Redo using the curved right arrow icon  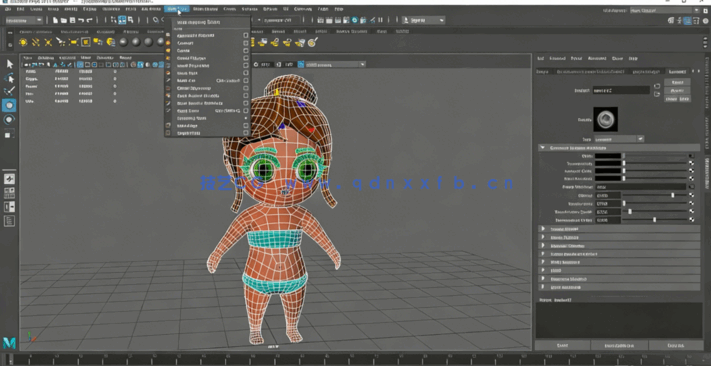pos(89,20)
